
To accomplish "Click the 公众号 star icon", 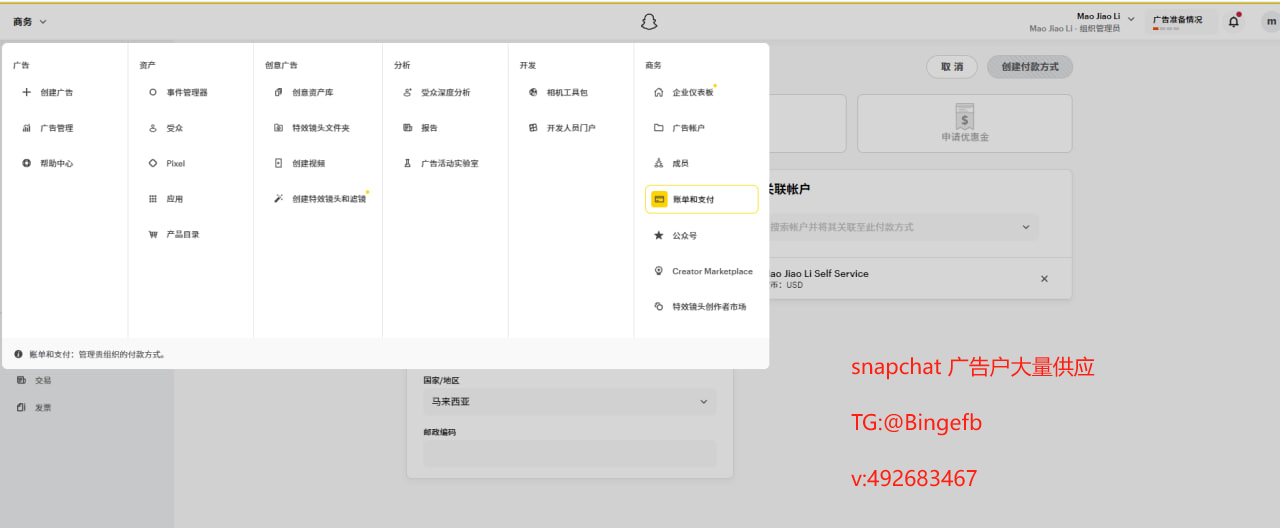I will [658, 236].
